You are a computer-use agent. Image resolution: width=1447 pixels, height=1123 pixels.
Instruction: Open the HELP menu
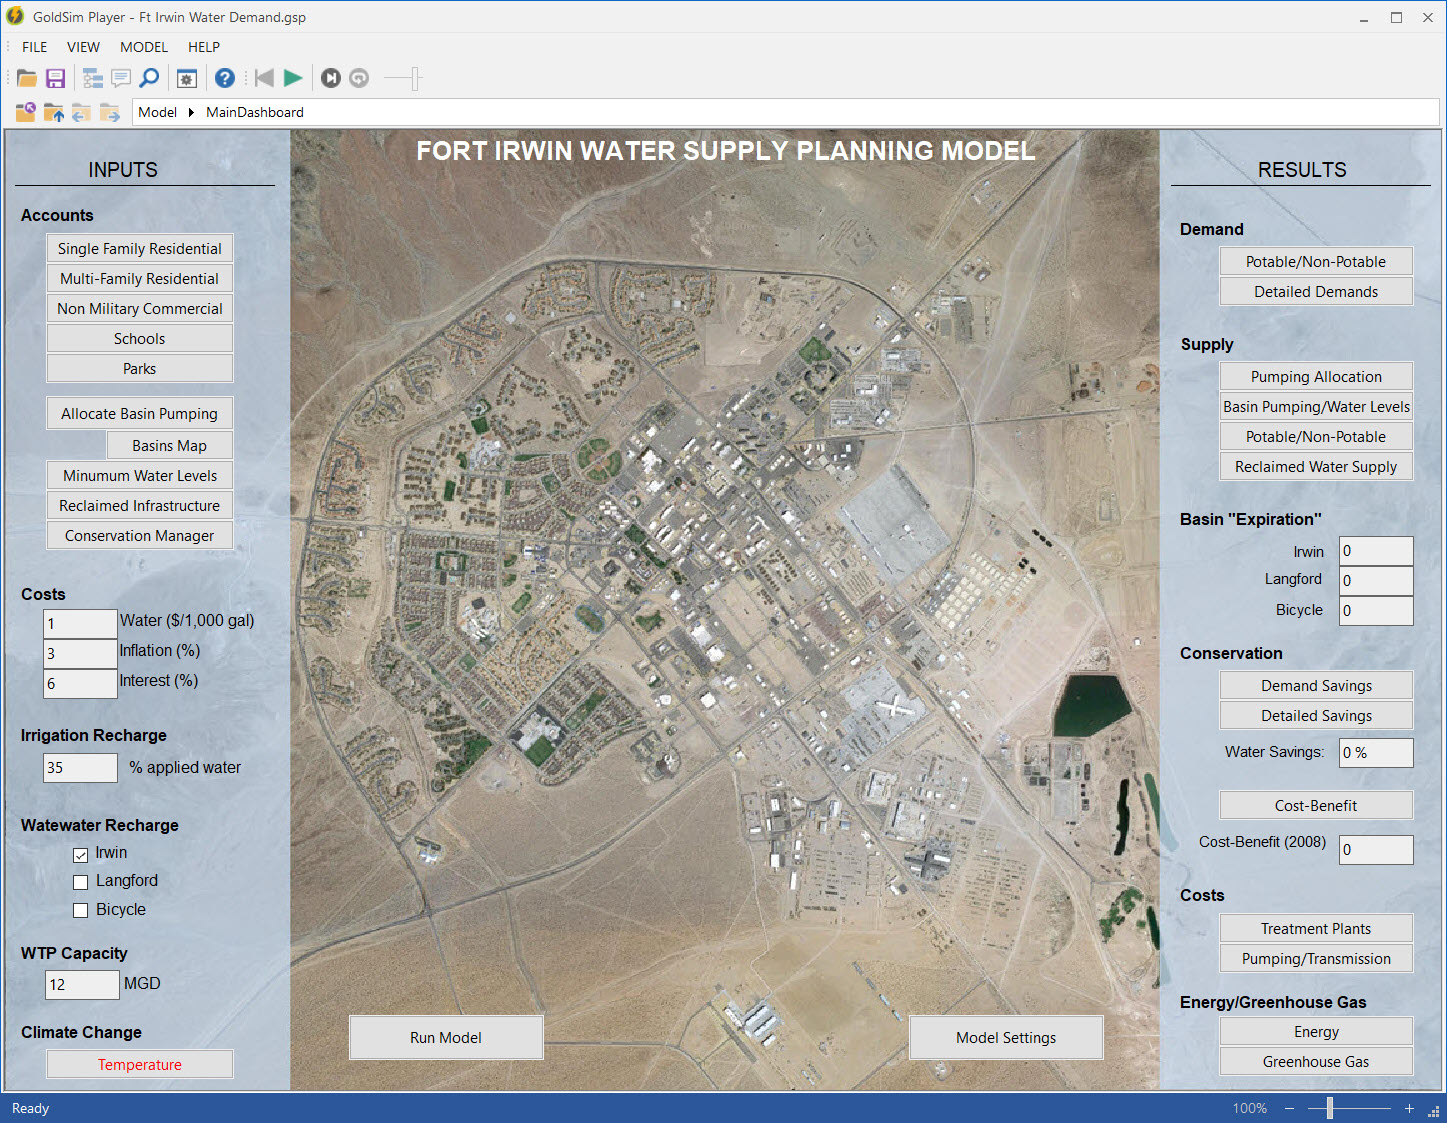204,47
